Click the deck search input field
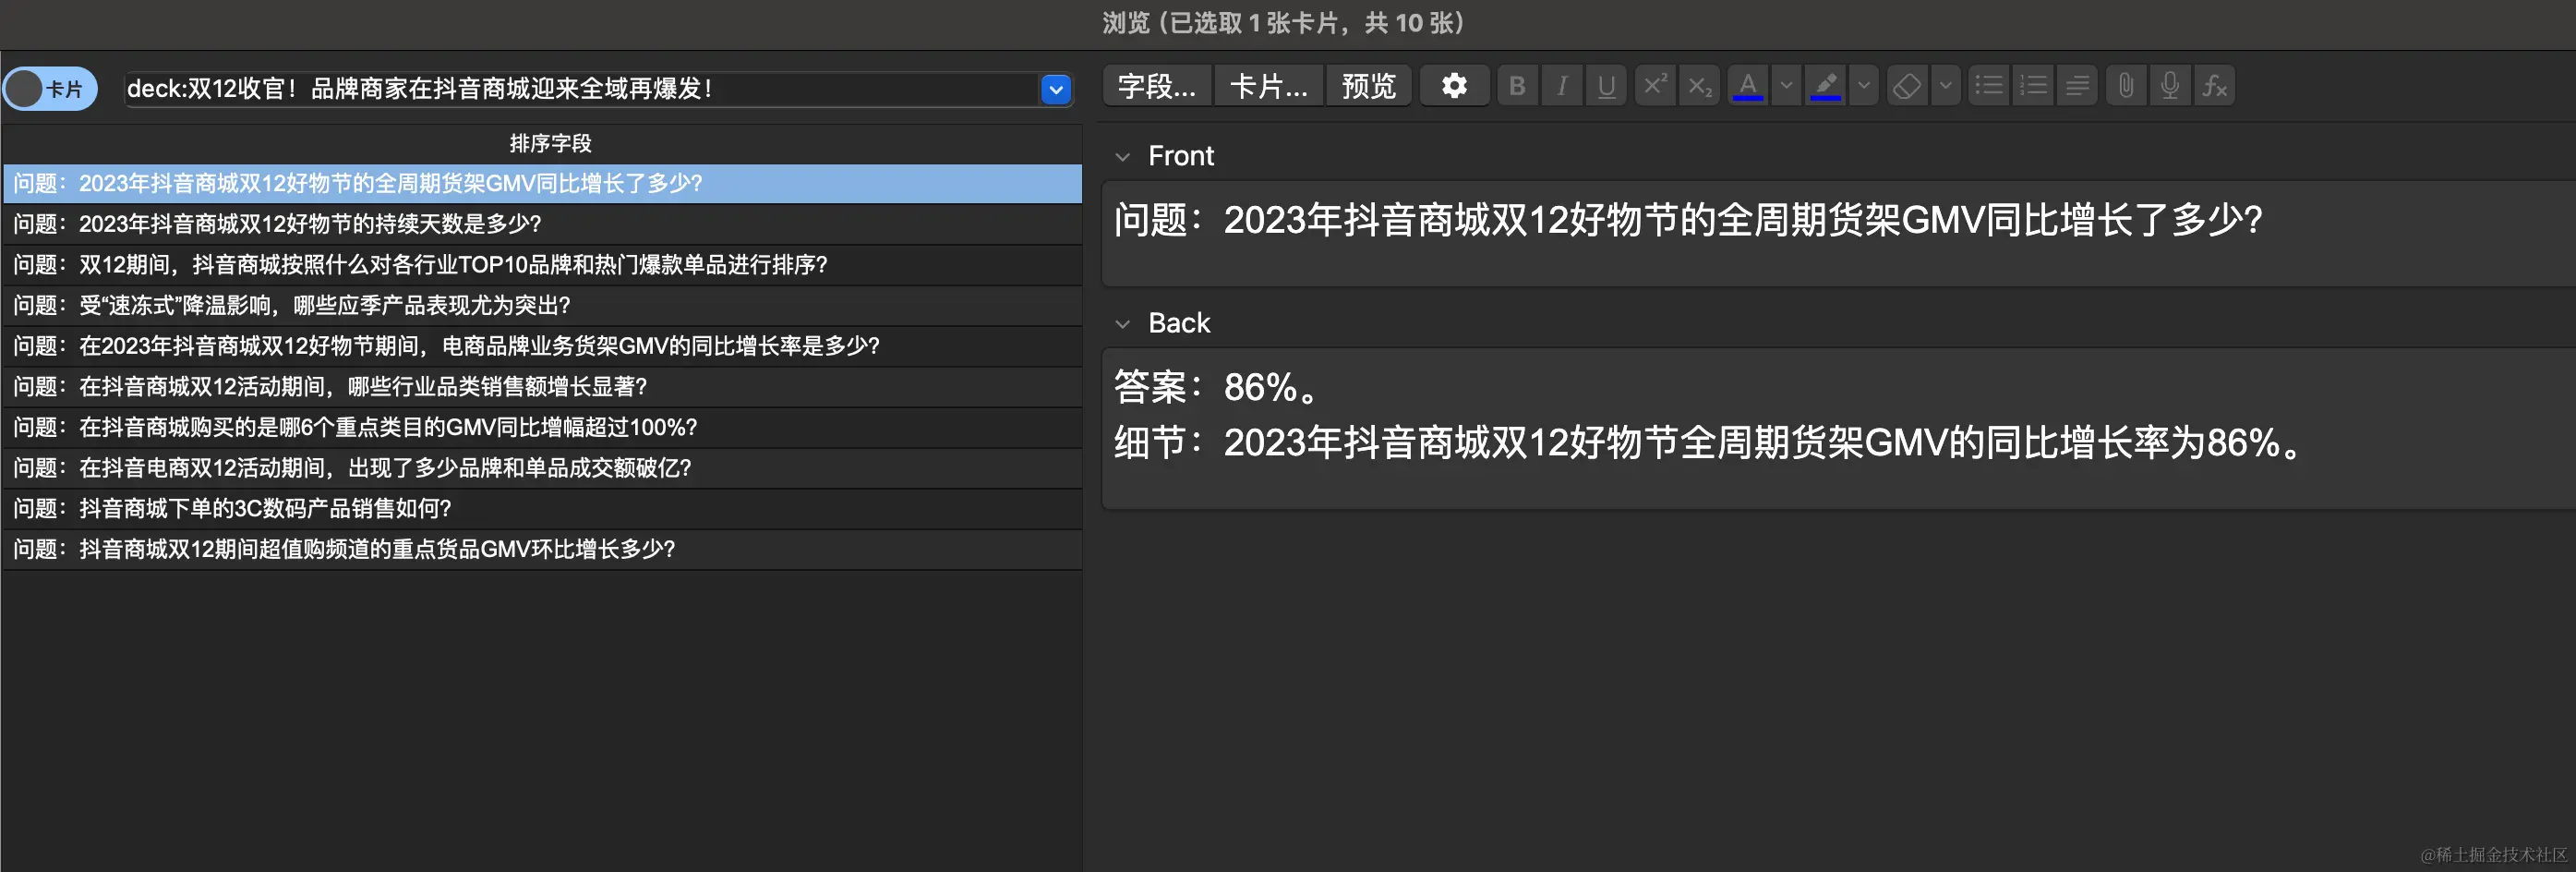 pos(581,89)
